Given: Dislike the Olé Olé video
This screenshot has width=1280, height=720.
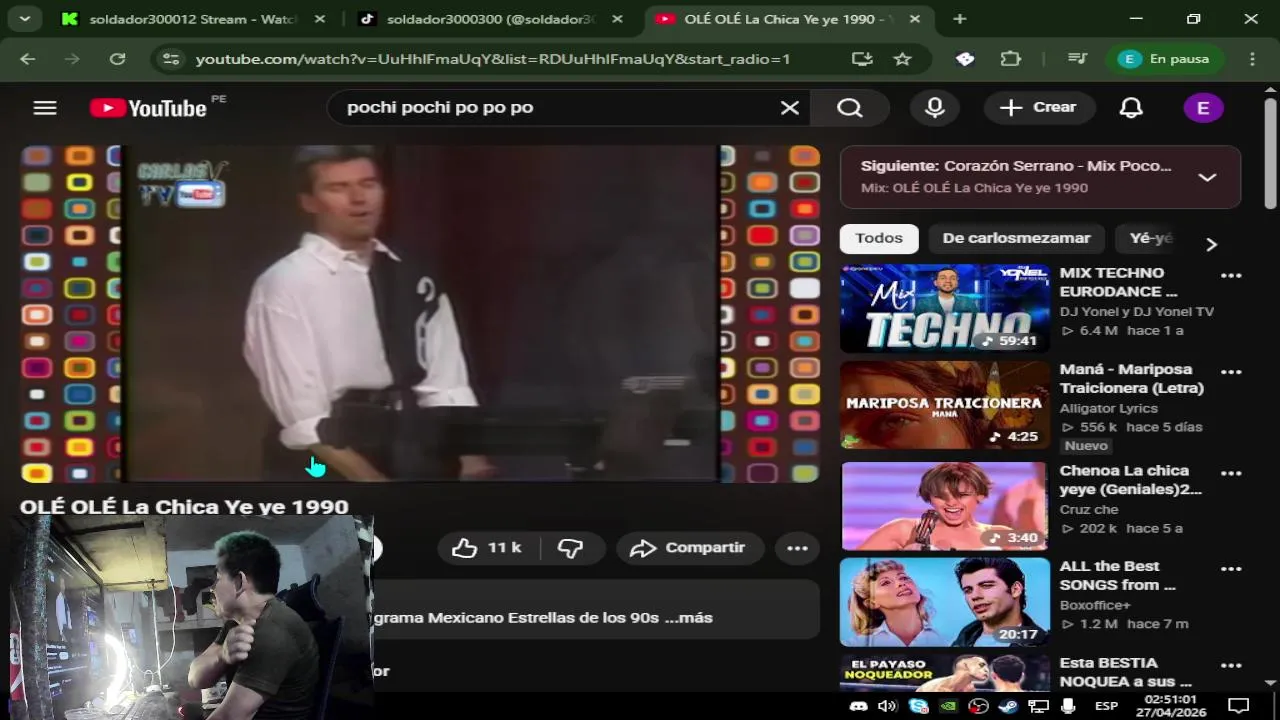Looking at the screenshot, I should [571, 548].
